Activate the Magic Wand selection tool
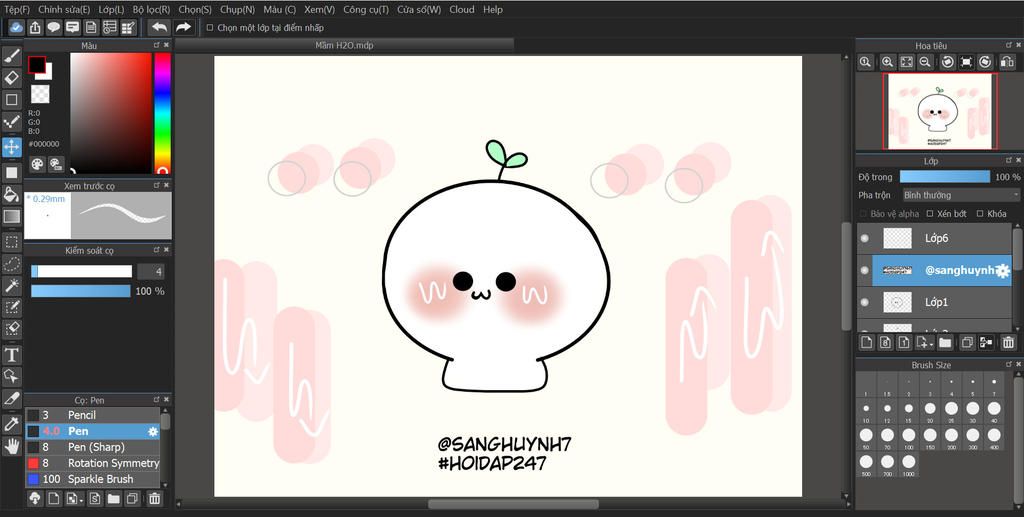This screenshot has width=1024, height=517. [x=12, y=285]
